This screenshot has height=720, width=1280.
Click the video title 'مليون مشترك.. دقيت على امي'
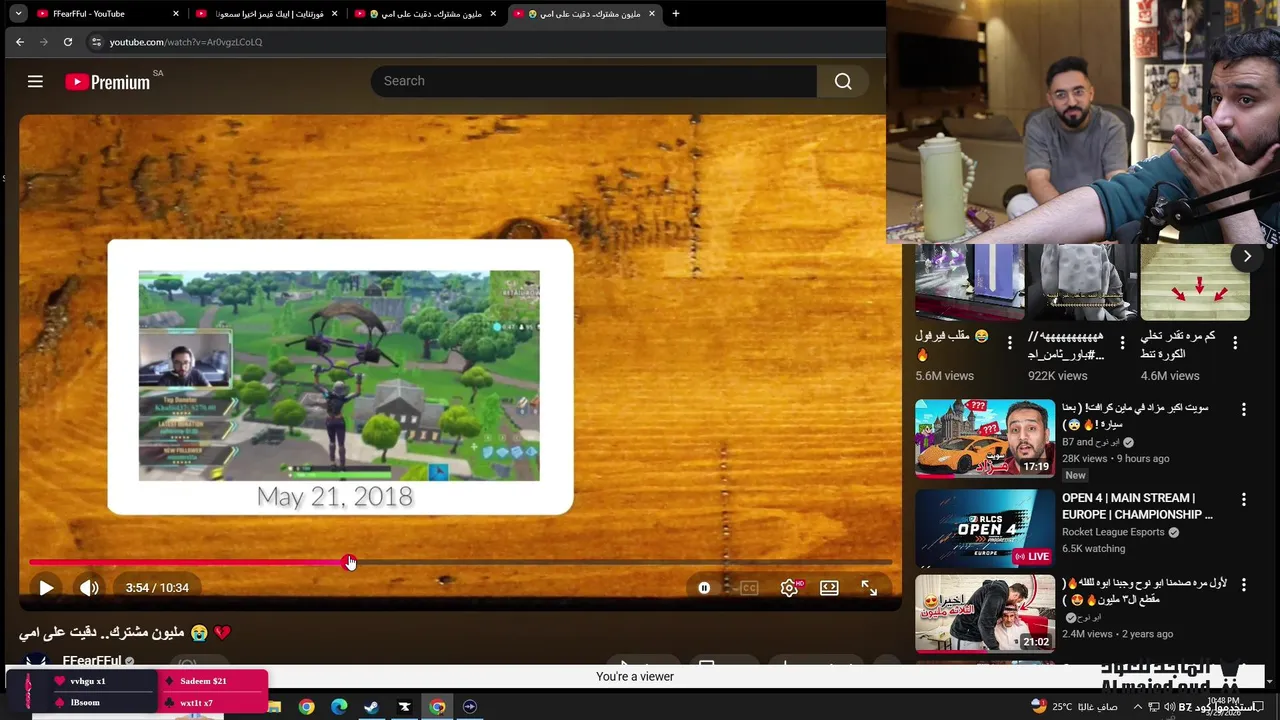(x=125, y=633)
